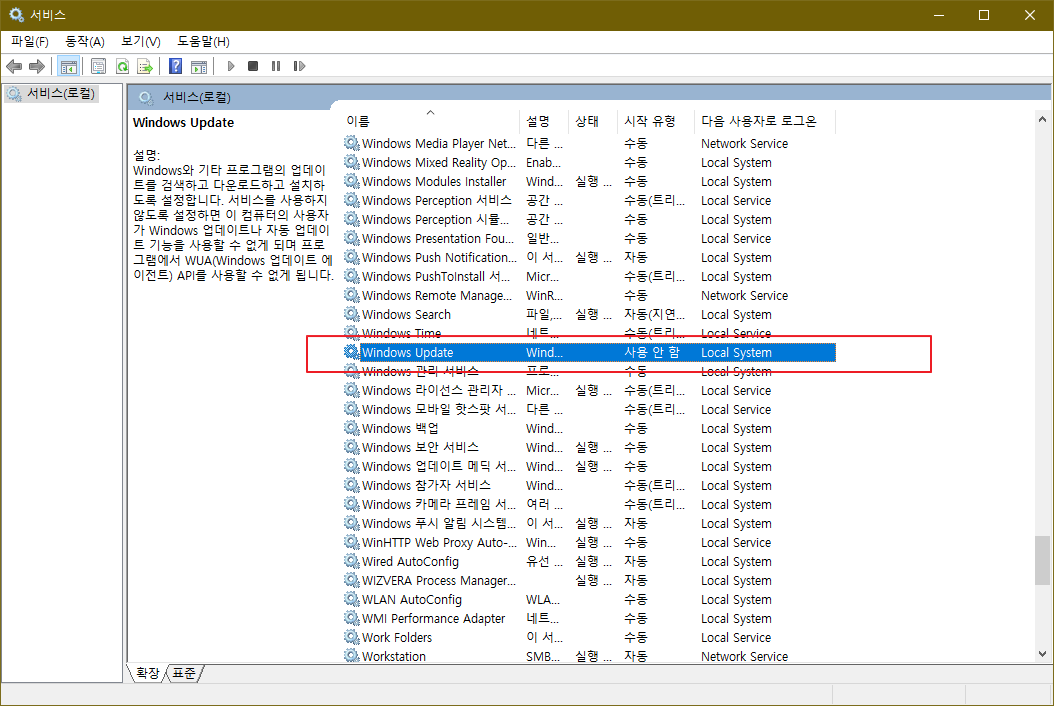Click the gear icon of Windows Time row

(352, 333)
